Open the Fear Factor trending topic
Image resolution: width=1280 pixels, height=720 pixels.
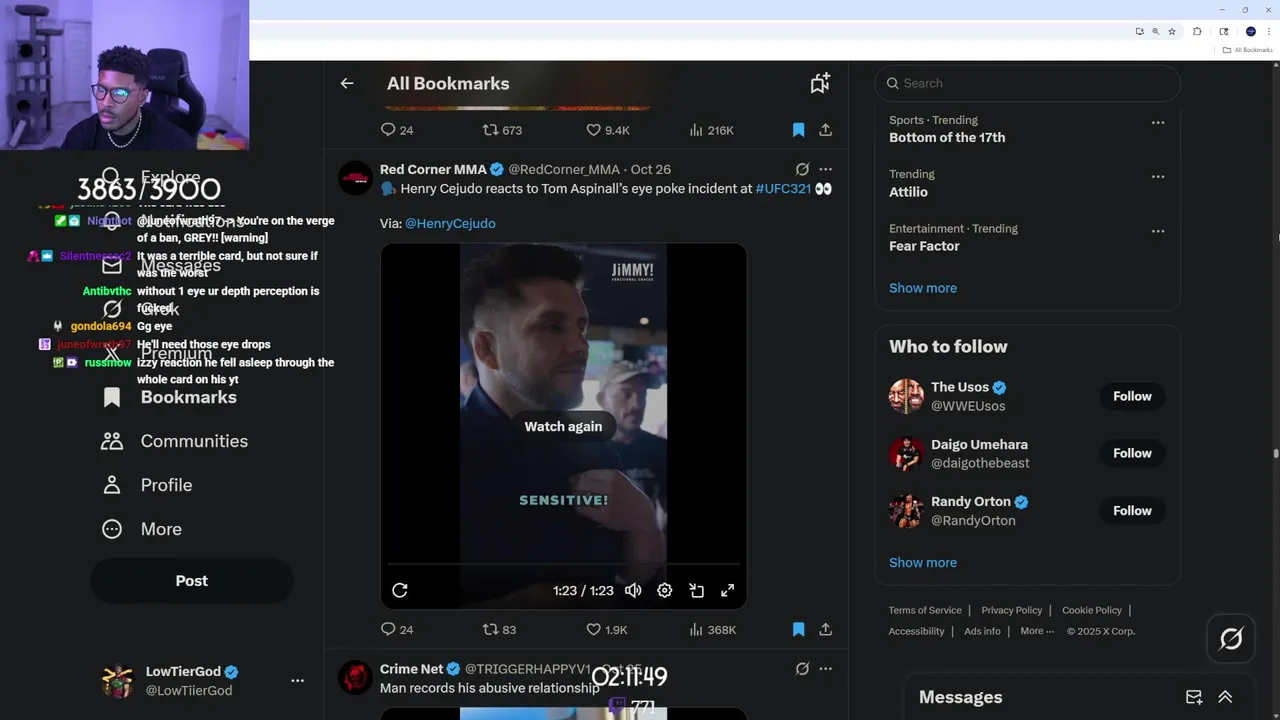(924, 246)
